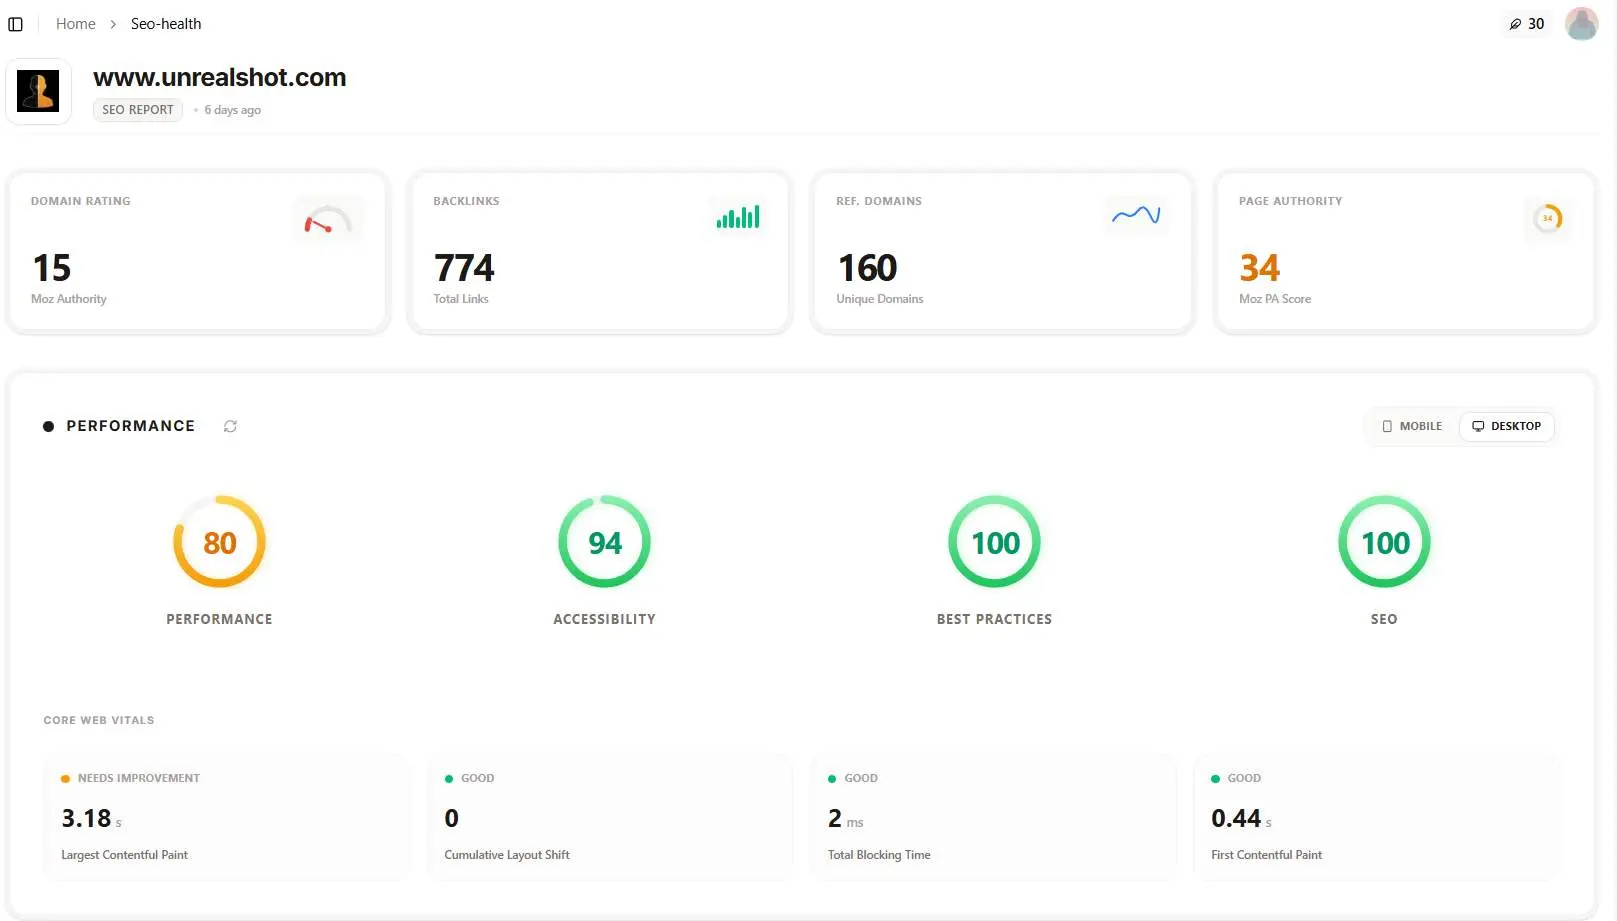This screenshot has width=1617, height=921.
Task: Click the ACCESSIBILITY gauge label
Action: [605, 619]
